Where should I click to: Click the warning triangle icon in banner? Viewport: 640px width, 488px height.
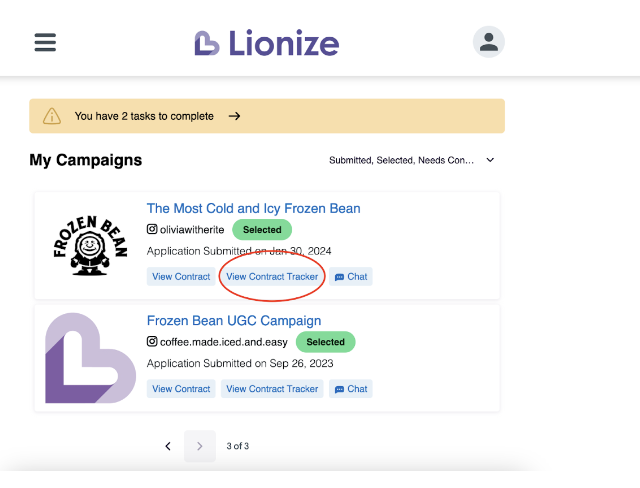coord(52,116)
